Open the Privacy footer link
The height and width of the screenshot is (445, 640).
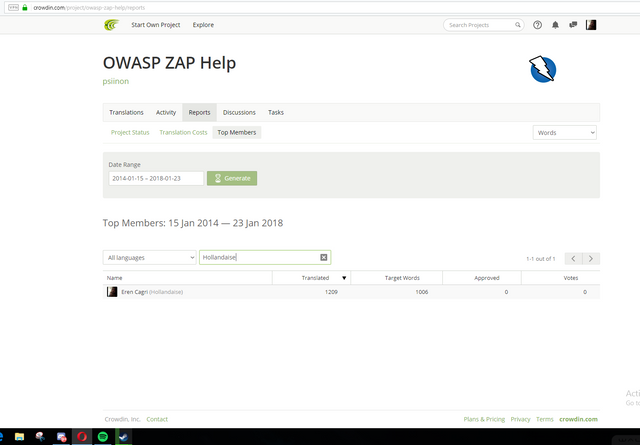(x=520, y=419)
